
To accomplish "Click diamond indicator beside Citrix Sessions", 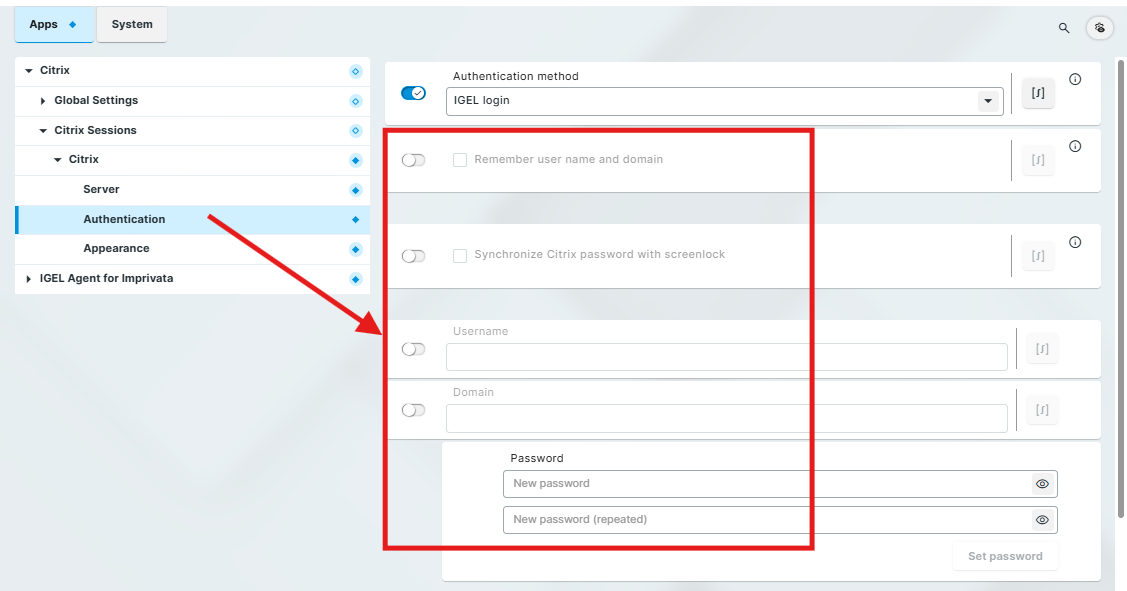I will click(x=355, y=131).
